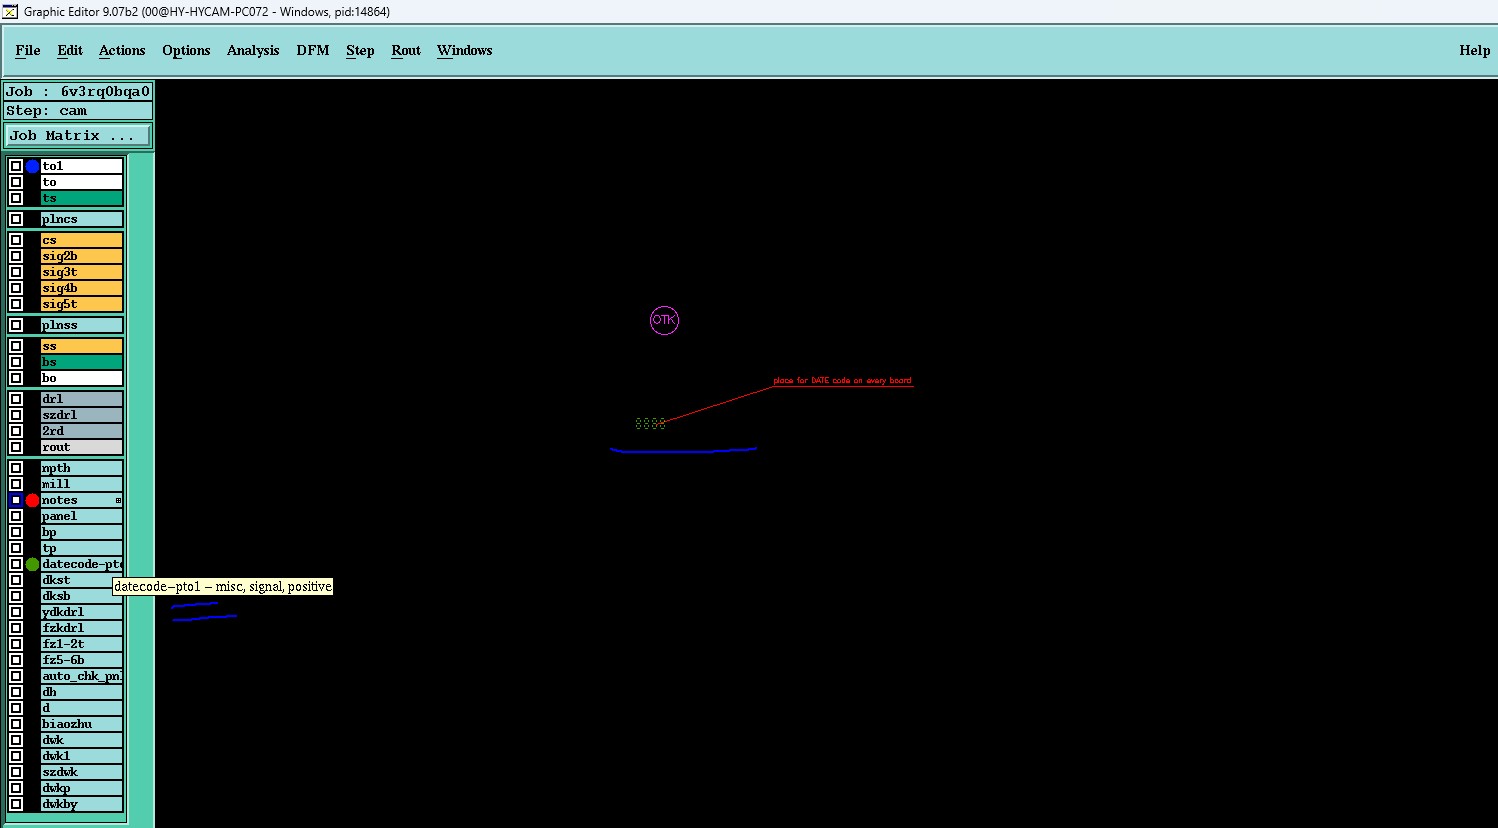
Task: Select the dksb layer name
Action: click(x=82, y=596)
